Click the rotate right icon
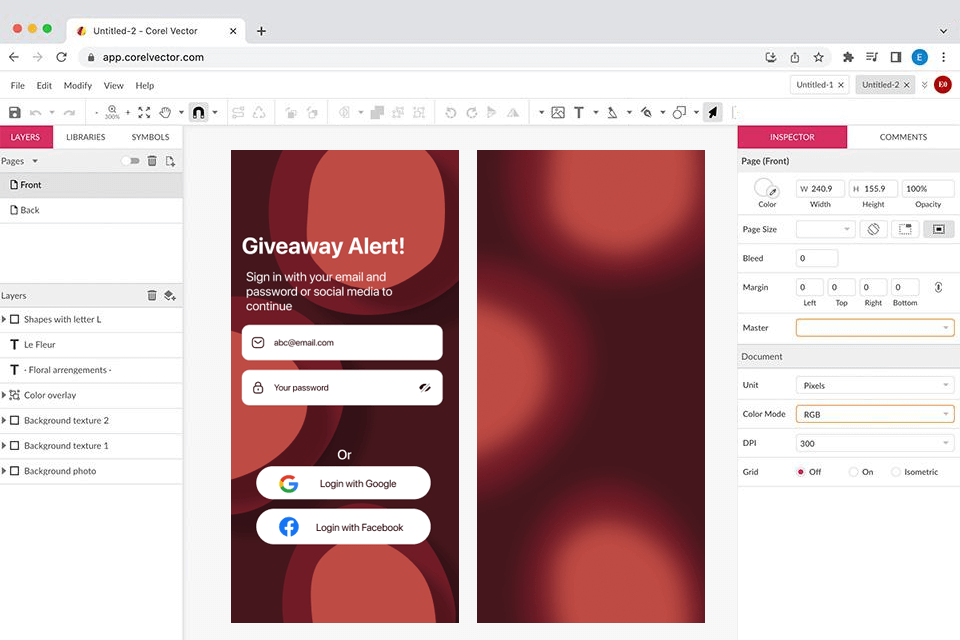960x640 pixels. (471, 113)
